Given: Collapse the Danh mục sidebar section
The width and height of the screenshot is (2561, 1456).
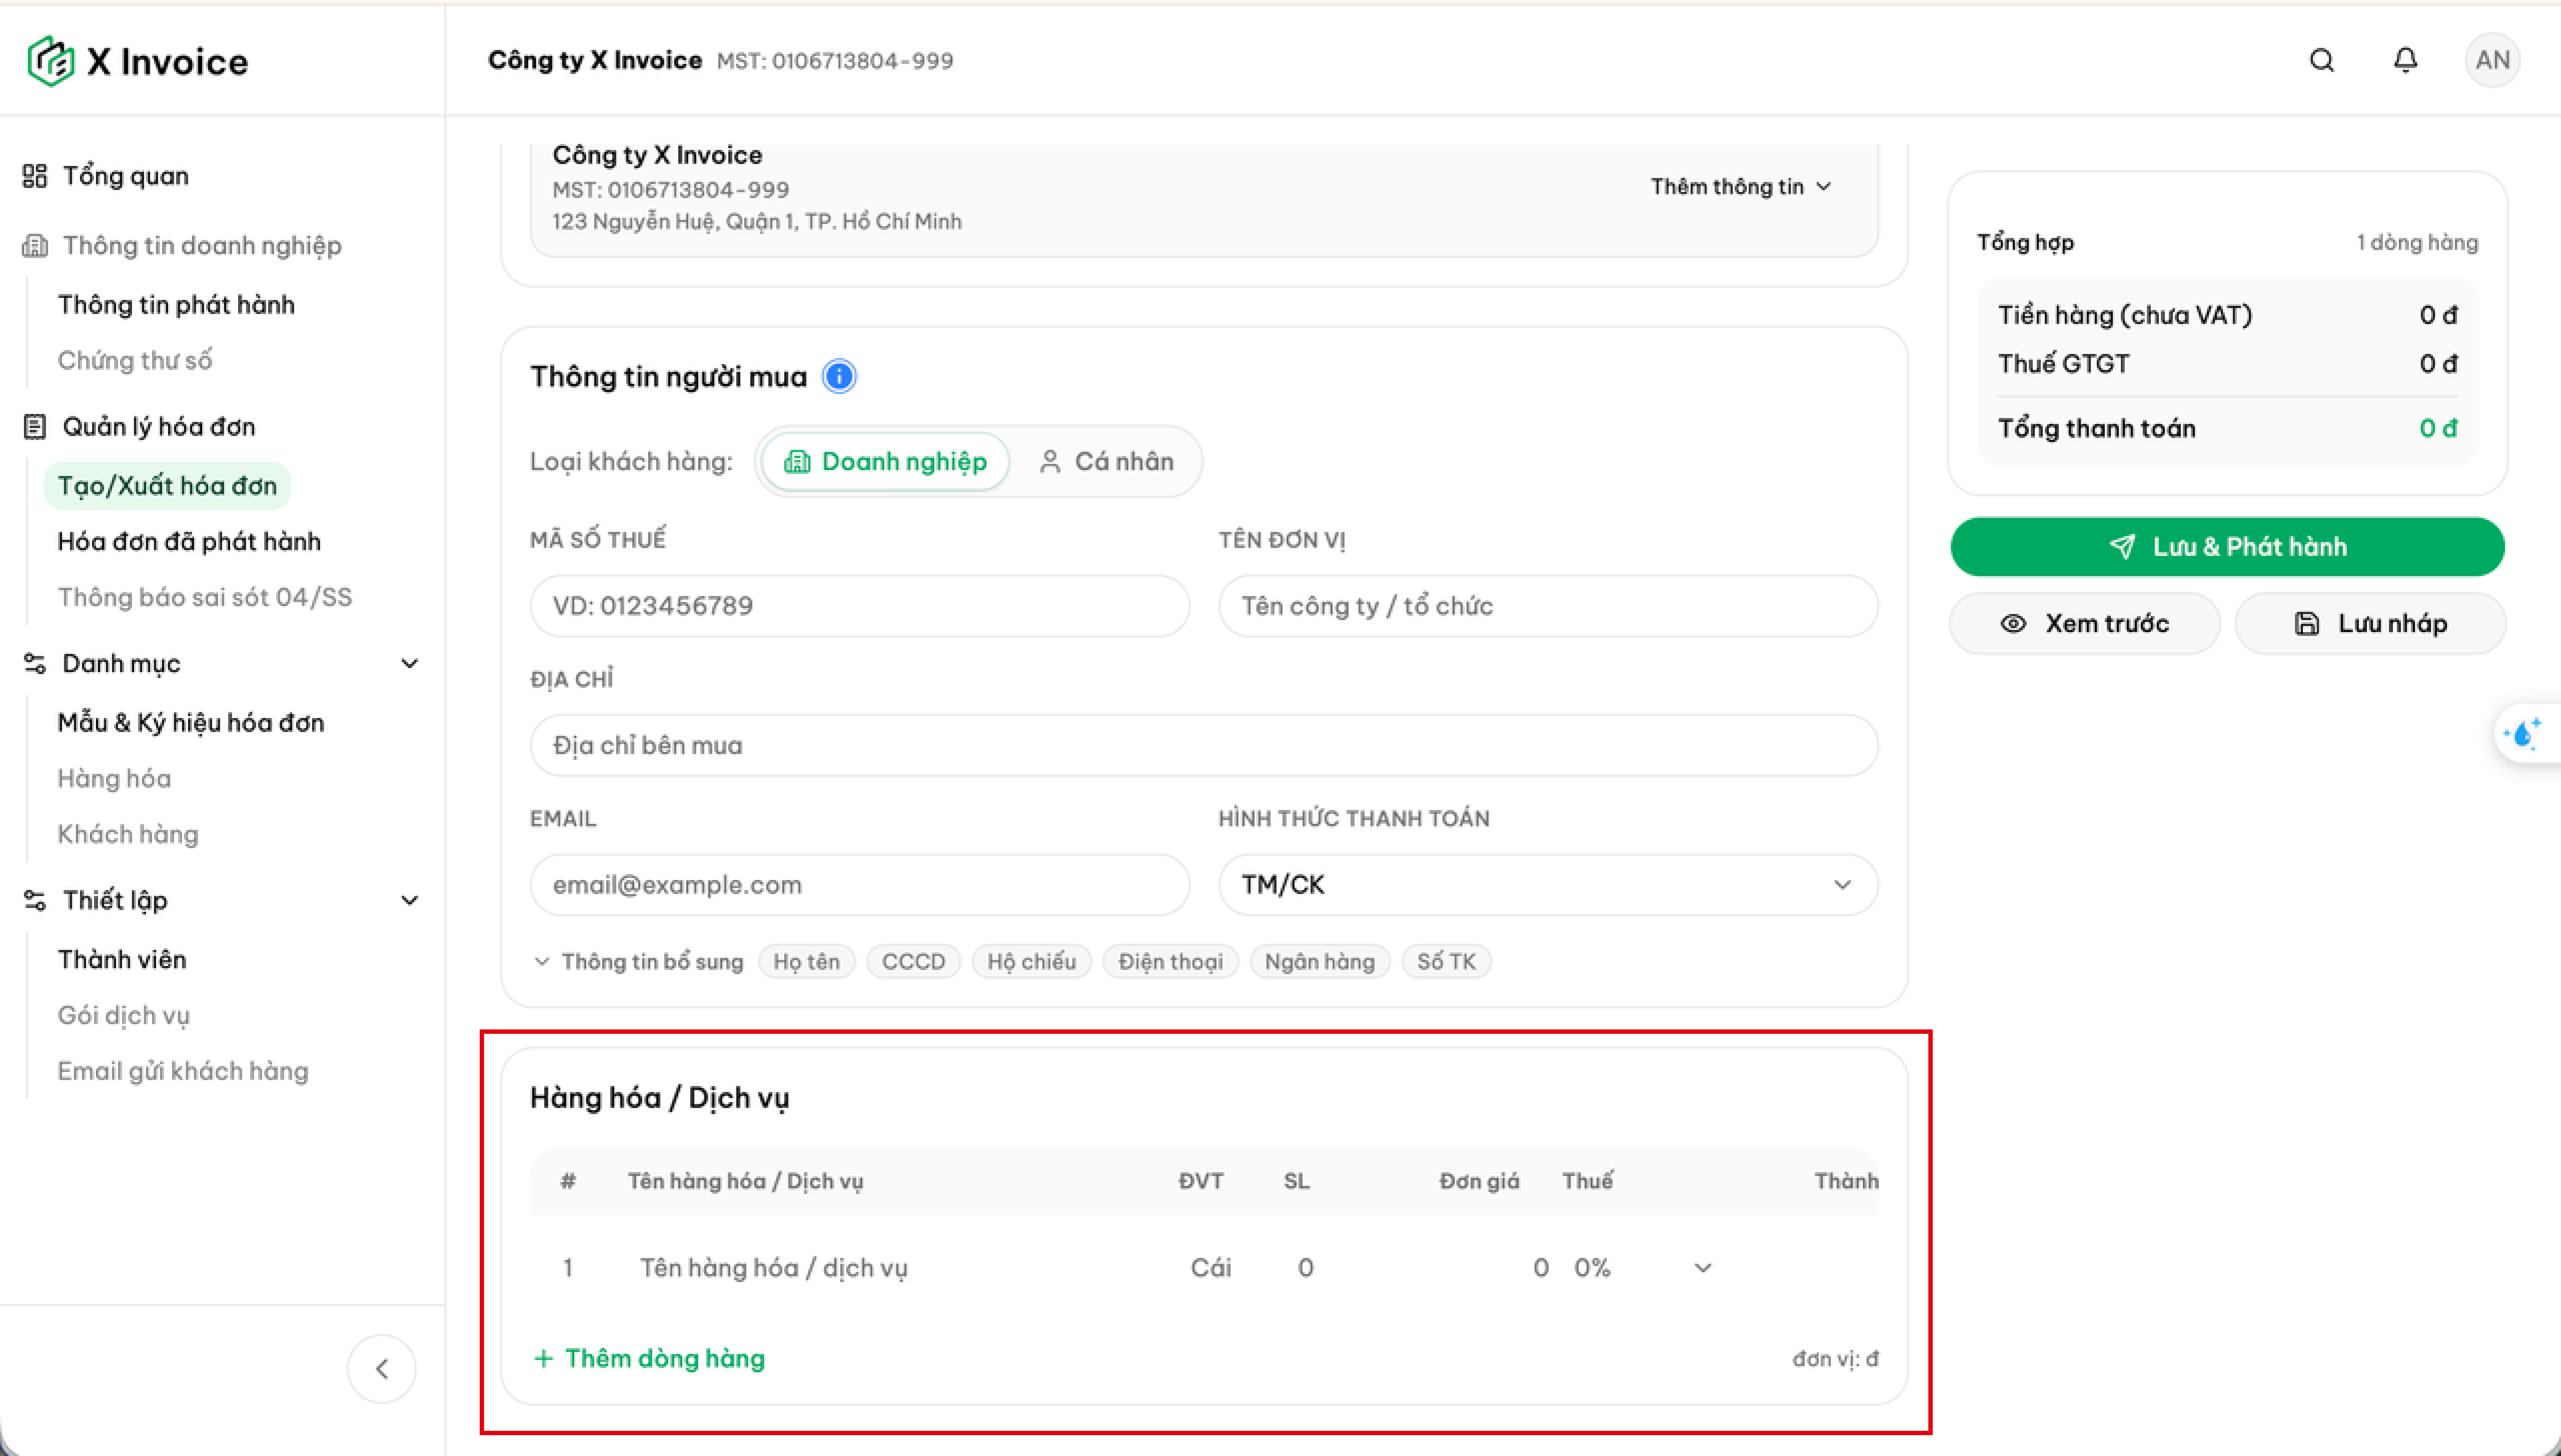Looking at the screenshot, I should pos(409,664).
